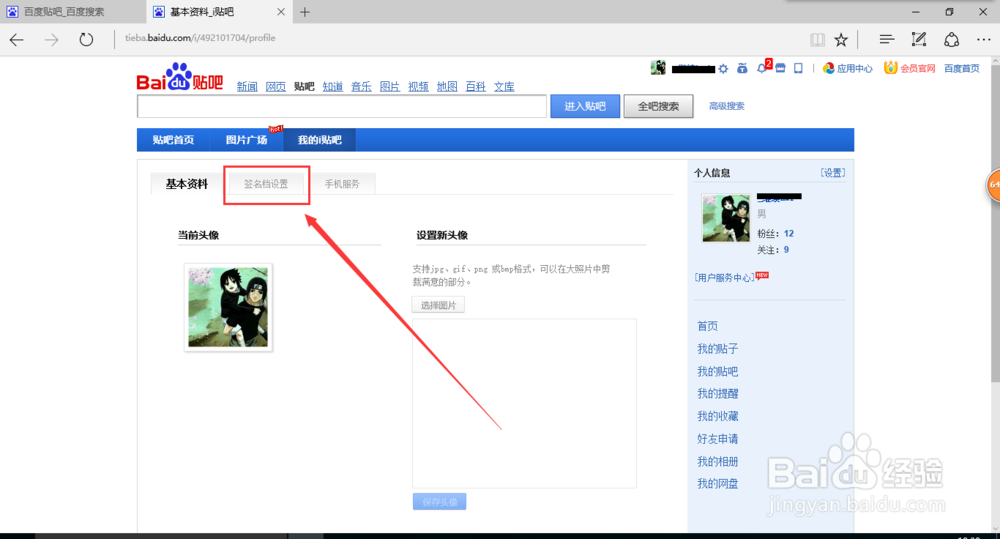This screenshot has width=1000, height=539.
Task: Select 我的i贴吧 in navigation bar
Action: pos(320,140)
